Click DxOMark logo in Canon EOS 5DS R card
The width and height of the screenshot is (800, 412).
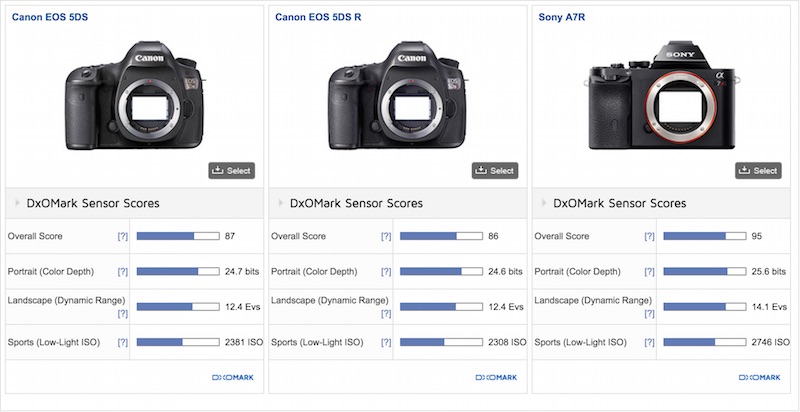click(496, 377)
